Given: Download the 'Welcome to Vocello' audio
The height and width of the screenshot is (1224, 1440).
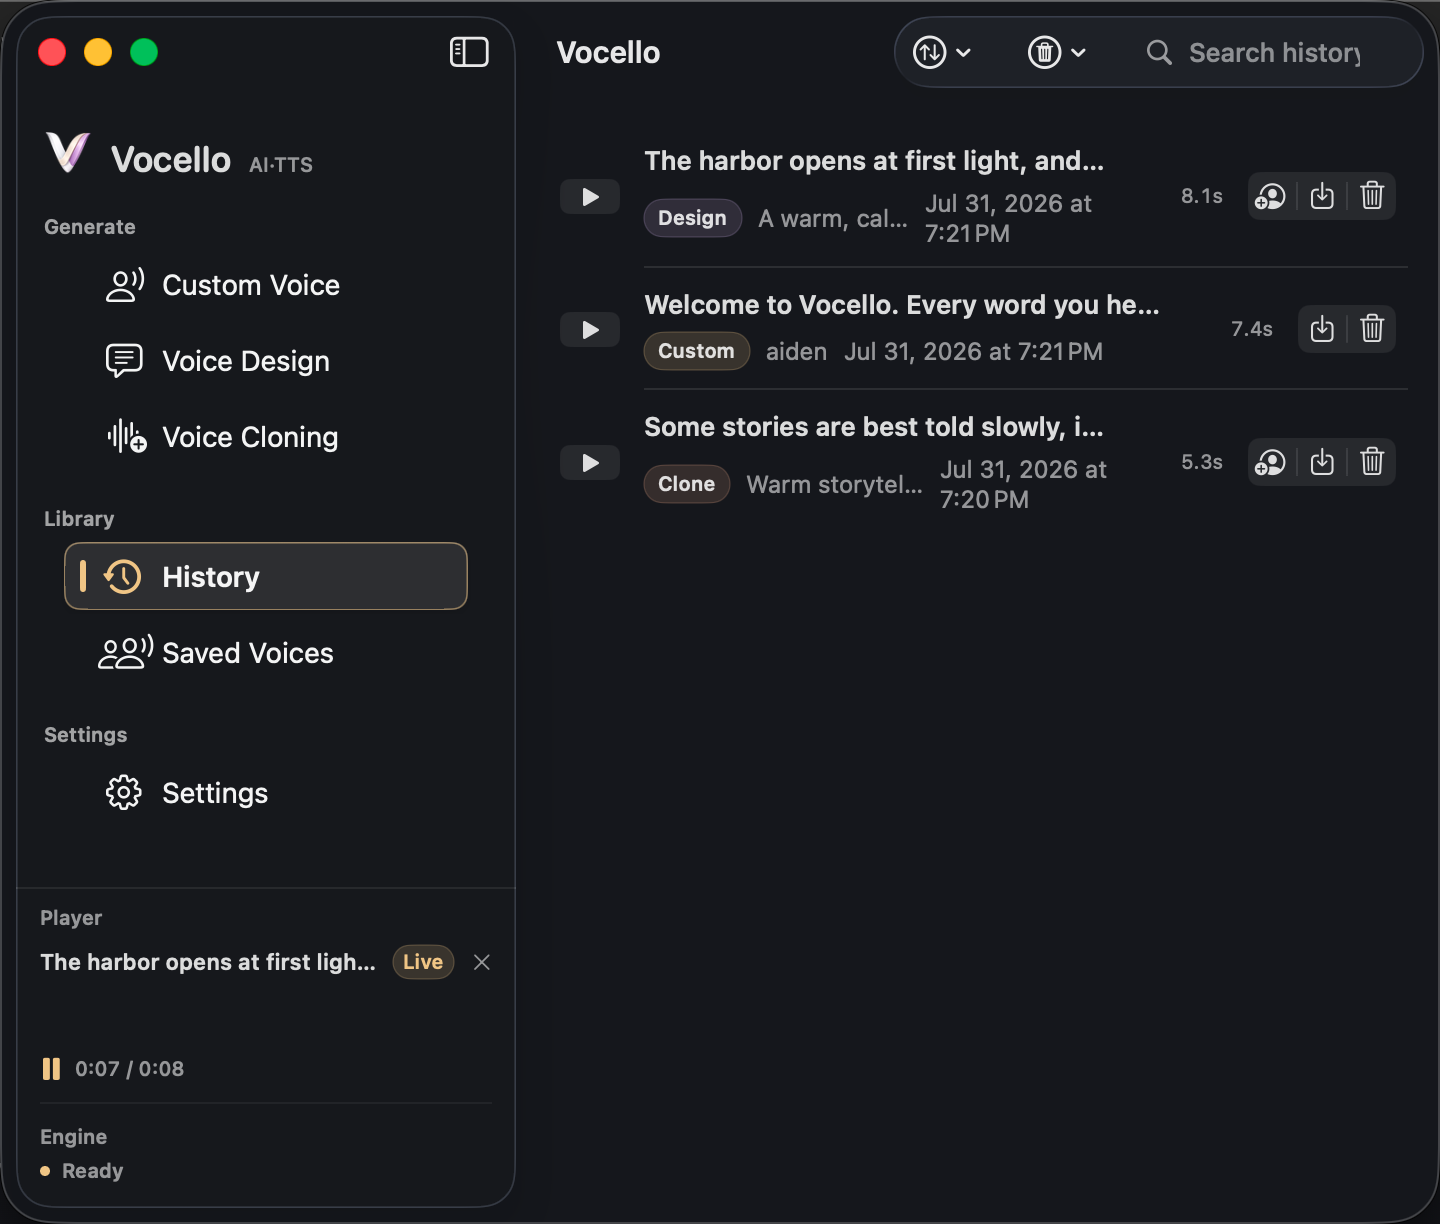Looking at the screenshot, I should (x=1322, y=329).
